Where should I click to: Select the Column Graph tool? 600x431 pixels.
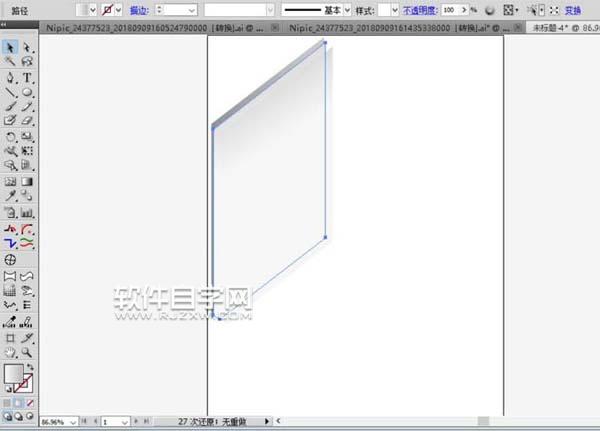27,212
